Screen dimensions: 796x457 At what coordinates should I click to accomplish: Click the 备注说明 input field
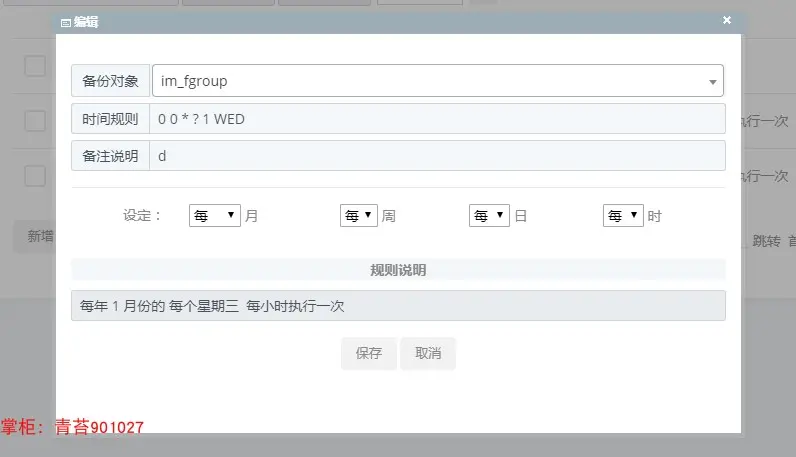[x=437, y=156]
